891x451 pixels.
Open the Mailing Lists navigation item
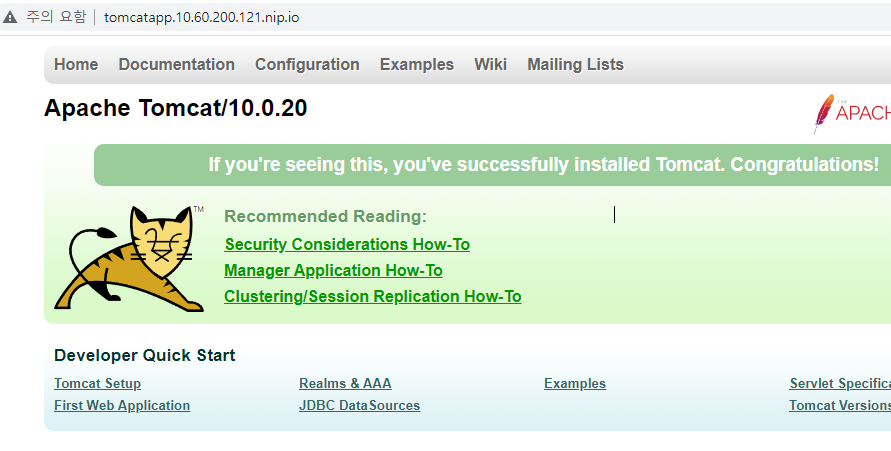coord(575,64)
